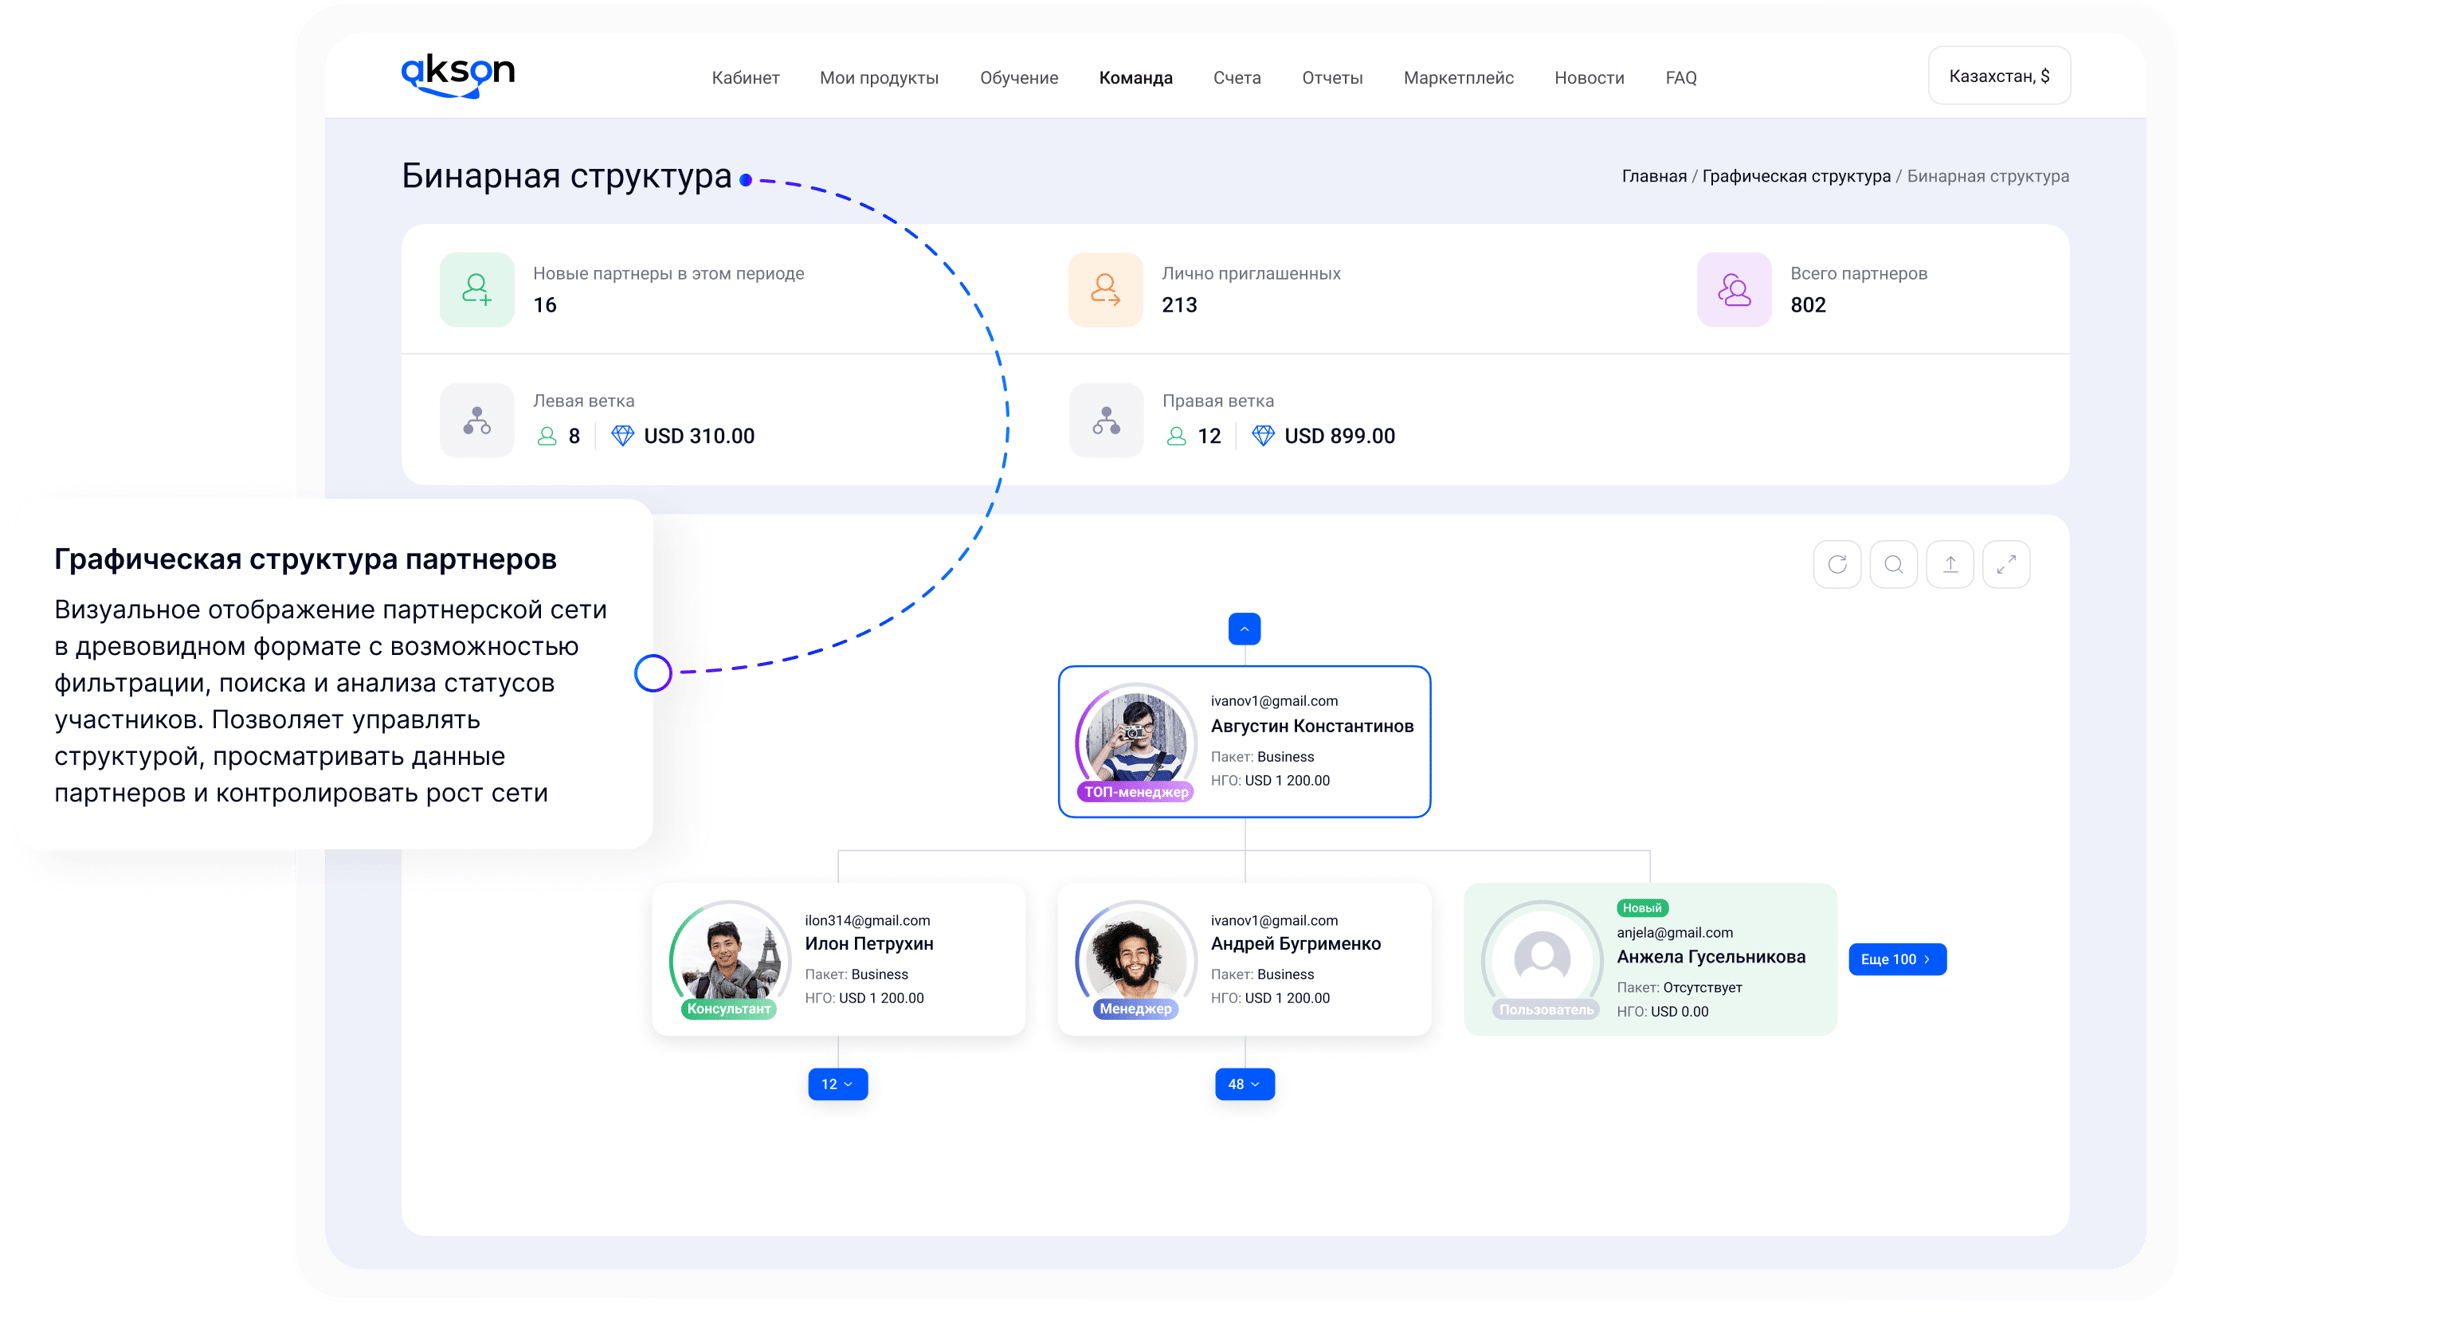Open search in the partner tree toolbar
Screen dimensions: 2454x1321
click(x=1893, y=565)
